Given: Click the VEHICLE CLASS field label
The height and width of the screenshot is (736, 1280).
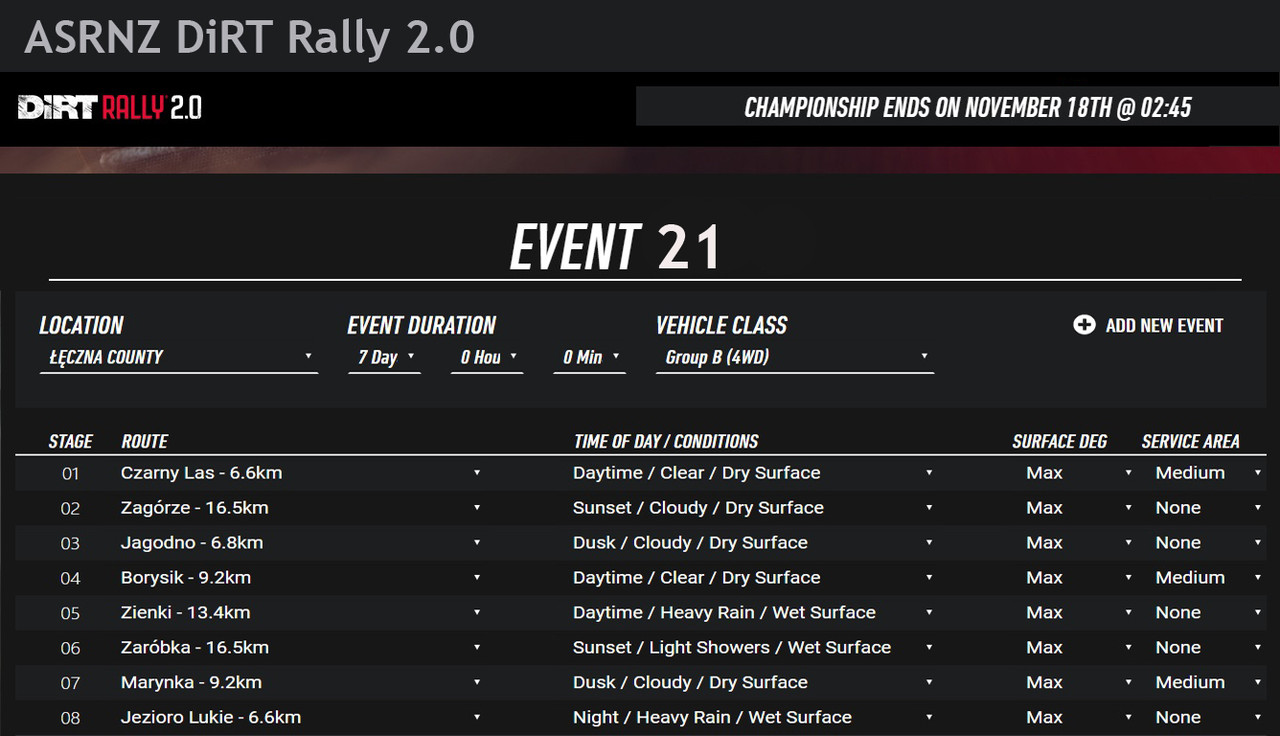Looking at the screenshot, I should point(722,325).
